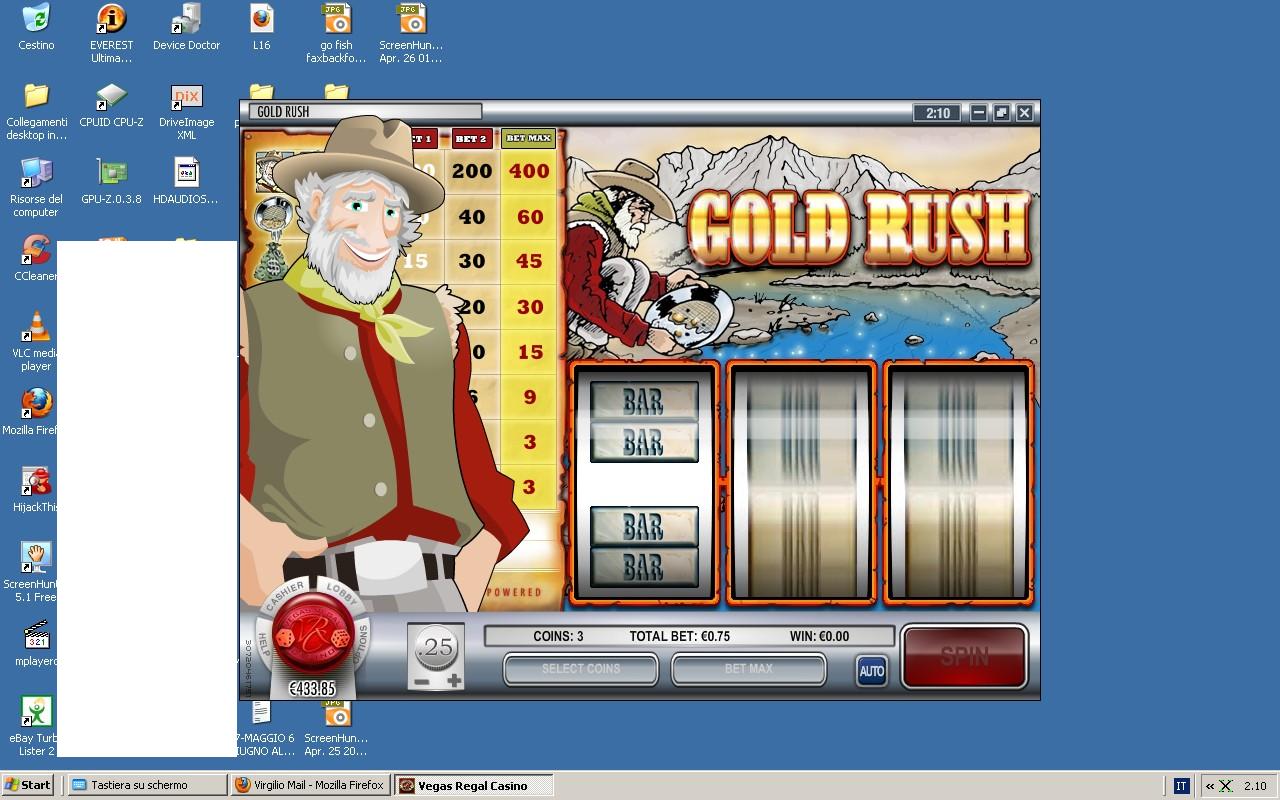
Task: Select the eBay Turbo Lister 2 shortcut
Action: (35, 727)
